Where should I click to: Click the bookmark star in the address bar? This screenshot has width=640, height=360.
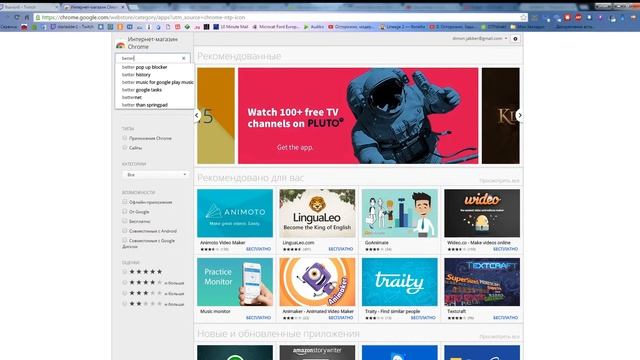(x=523, y=17)
